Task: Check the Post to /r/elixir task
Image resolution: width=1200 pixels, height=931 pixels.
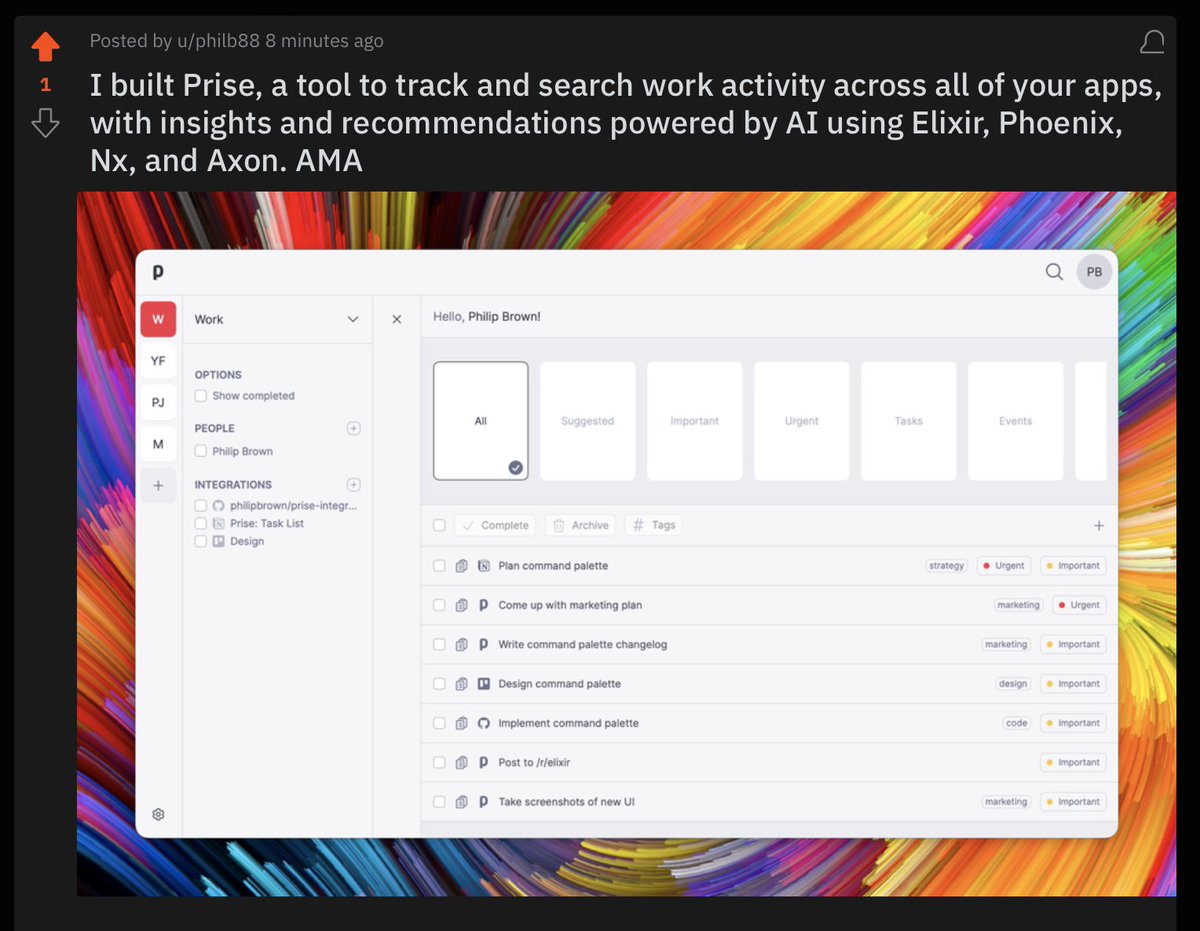Action: tap(439, 762)
